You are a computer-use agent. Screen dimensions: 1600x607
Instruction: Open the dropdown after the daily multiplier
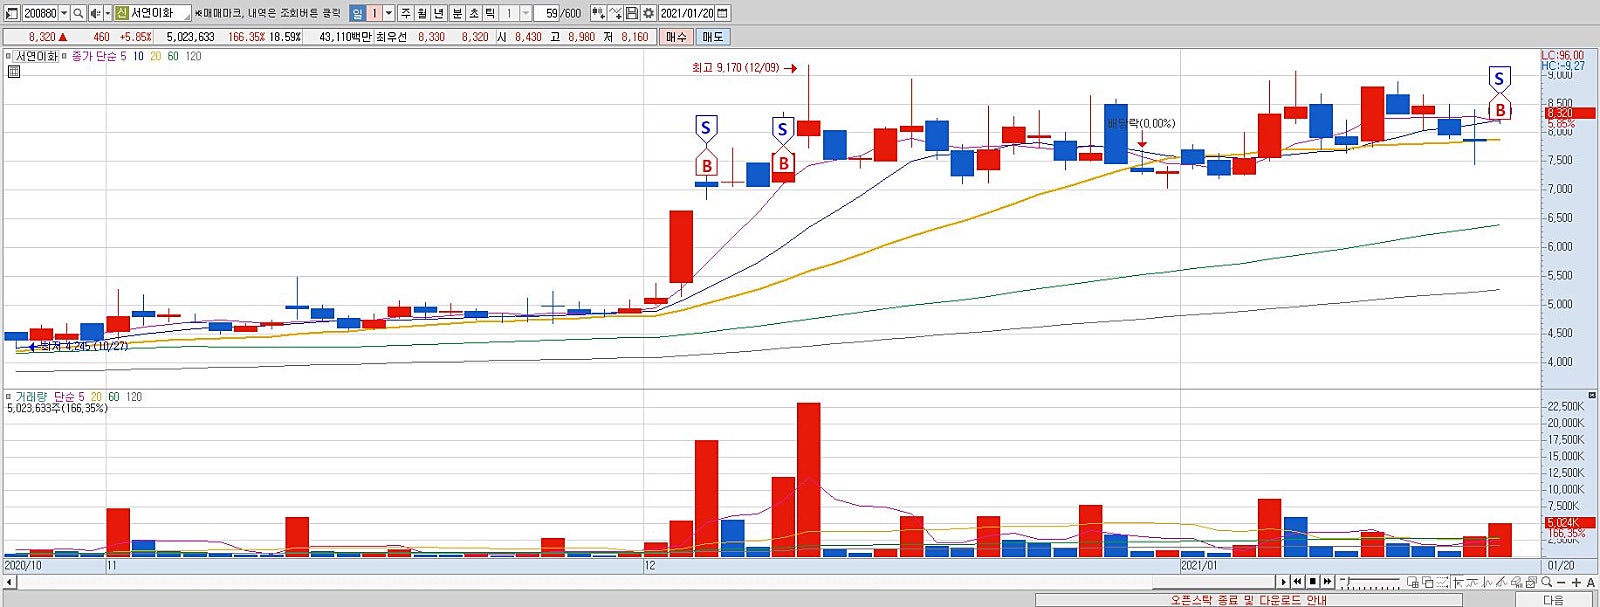(x=389, y=13)
